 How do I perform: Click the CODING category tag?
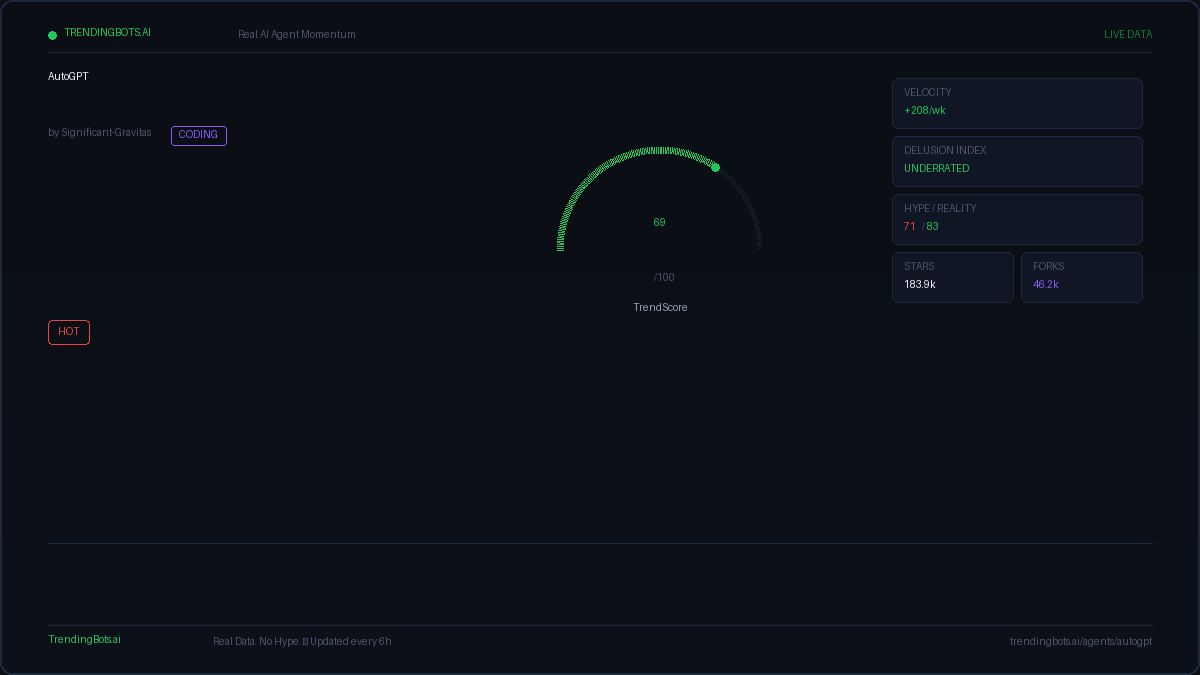click(x=199, y=135)
